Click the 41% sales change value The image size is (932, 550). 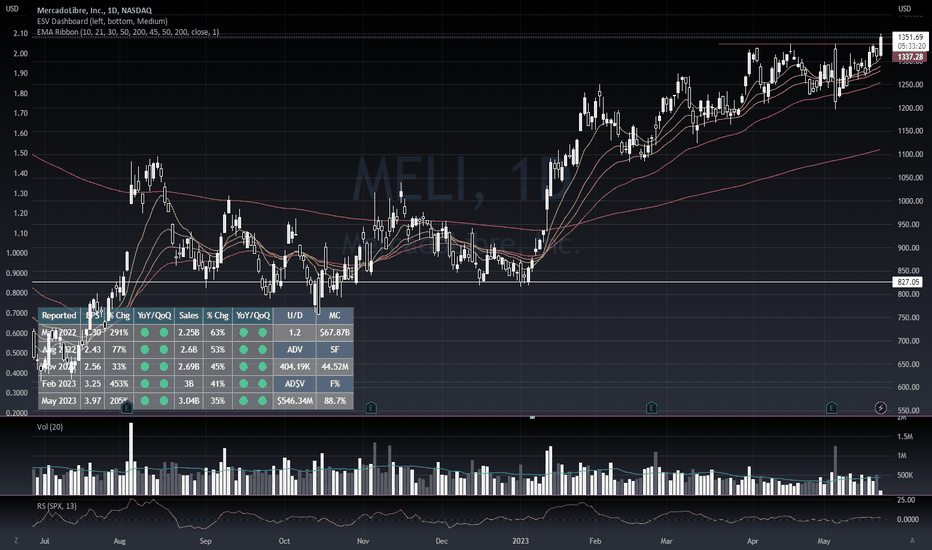(218, 384)
